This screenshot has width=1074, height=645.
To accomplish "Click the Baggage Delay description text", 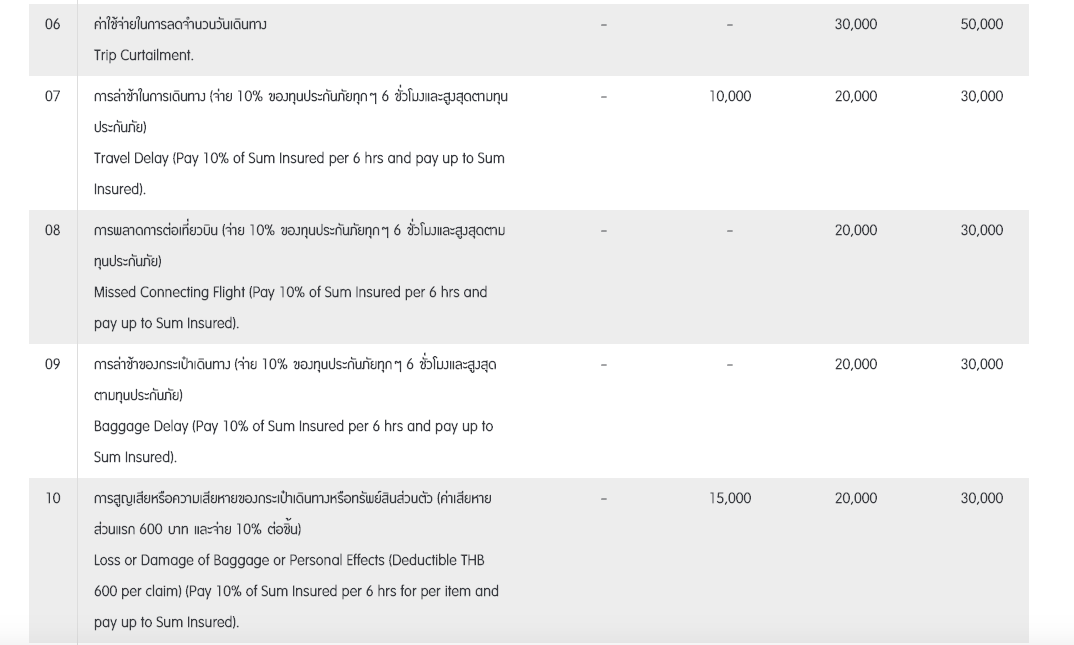I will (x=293, y=426).
